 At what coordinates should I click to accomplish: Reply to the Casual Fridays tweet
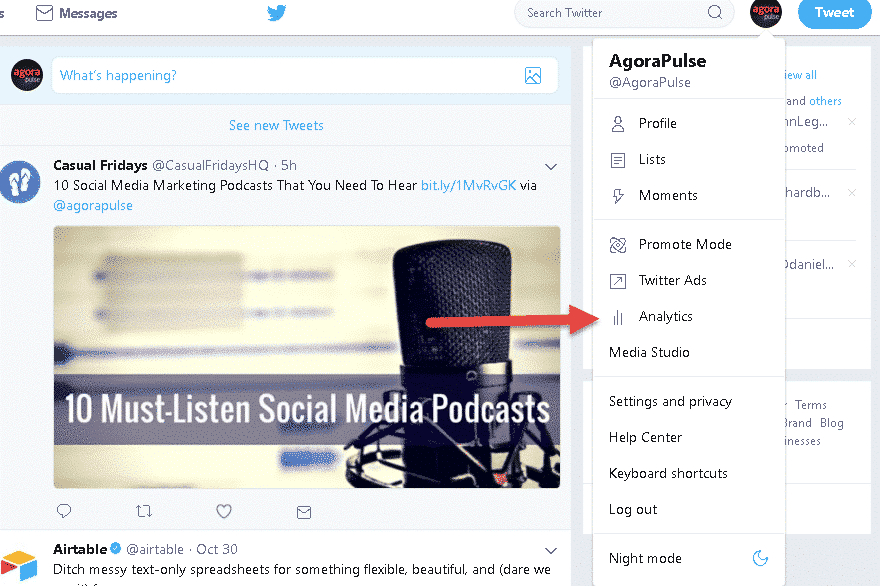[64, 511]
